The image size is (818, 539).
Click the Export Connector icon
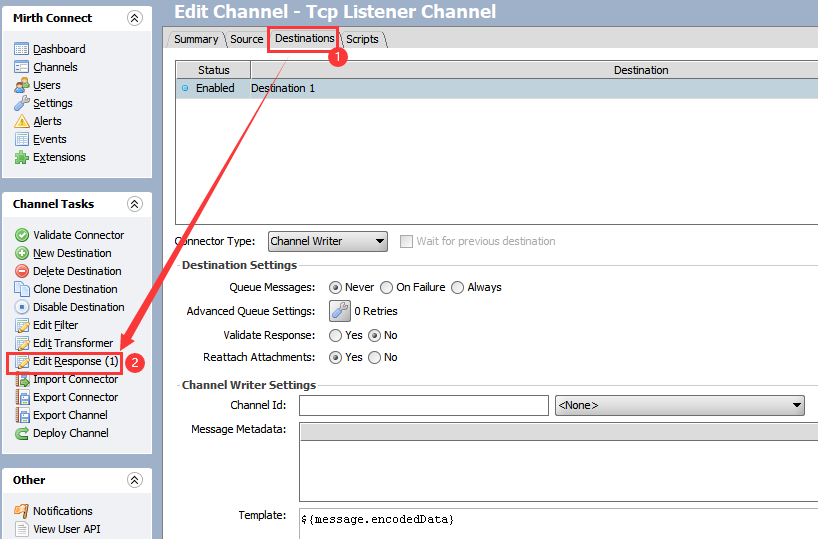[x=21, y=398]
